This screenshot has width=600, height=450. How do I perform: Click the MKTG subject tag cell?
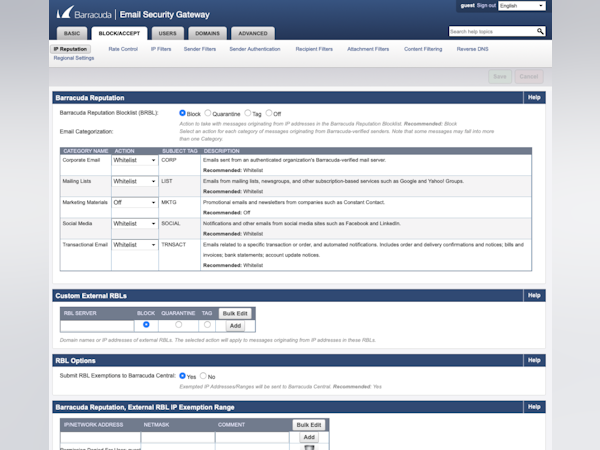click(179, 207)
